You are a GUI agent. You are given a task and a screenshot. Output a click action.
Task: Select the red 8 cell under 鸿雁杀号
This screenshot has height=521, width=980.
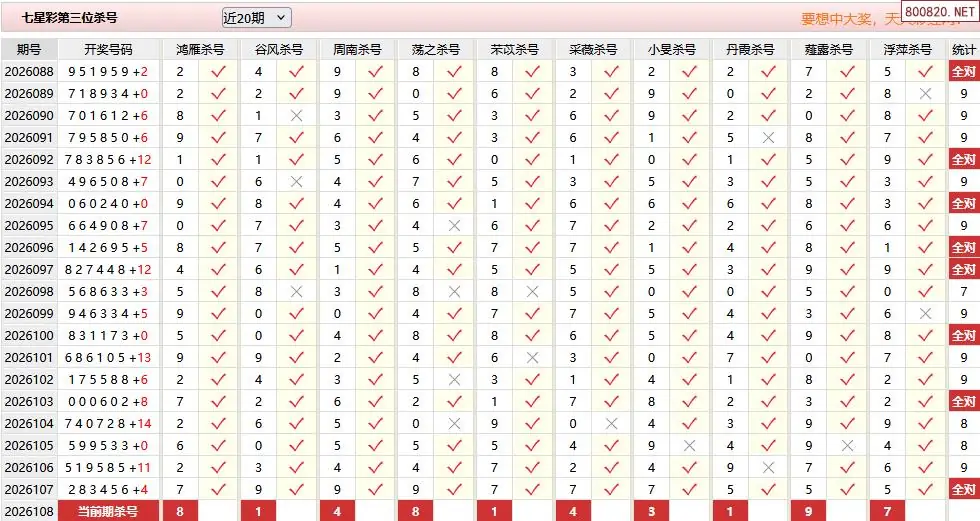180,511
